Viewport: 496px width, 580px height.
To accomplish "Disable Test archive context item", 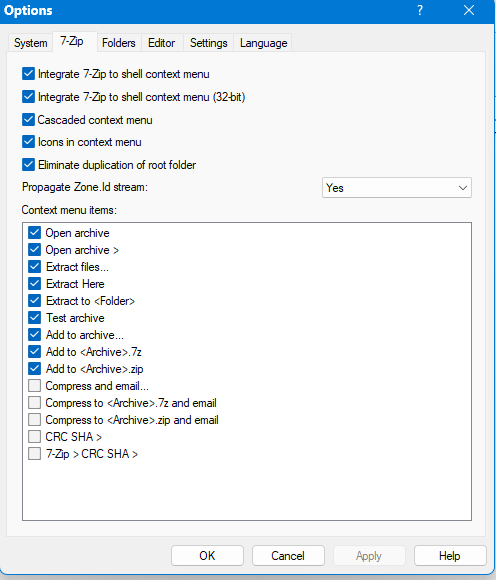I will tap(34, 318).
